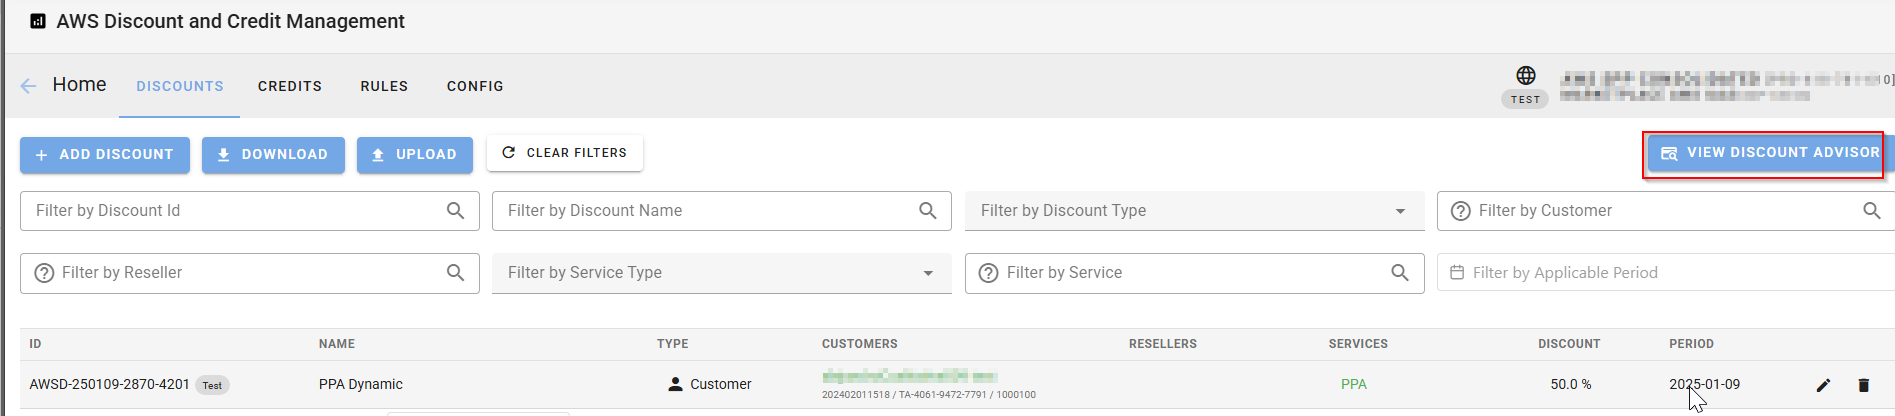Click help icon in Filter by Customer

click(1460, 211)
